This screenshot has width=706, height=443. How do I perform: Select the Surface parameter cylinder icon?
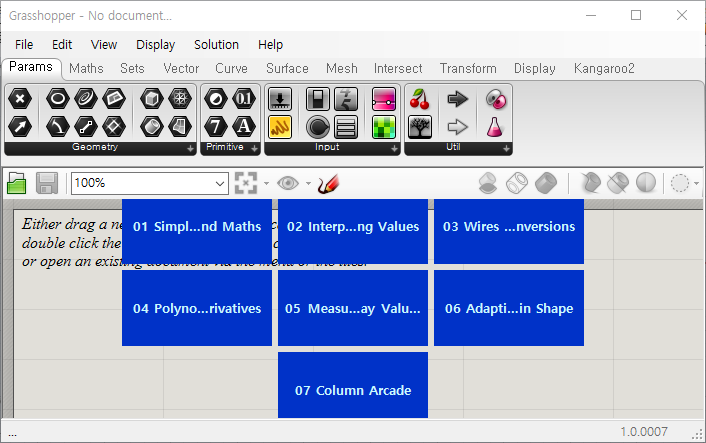pos(152,127)
